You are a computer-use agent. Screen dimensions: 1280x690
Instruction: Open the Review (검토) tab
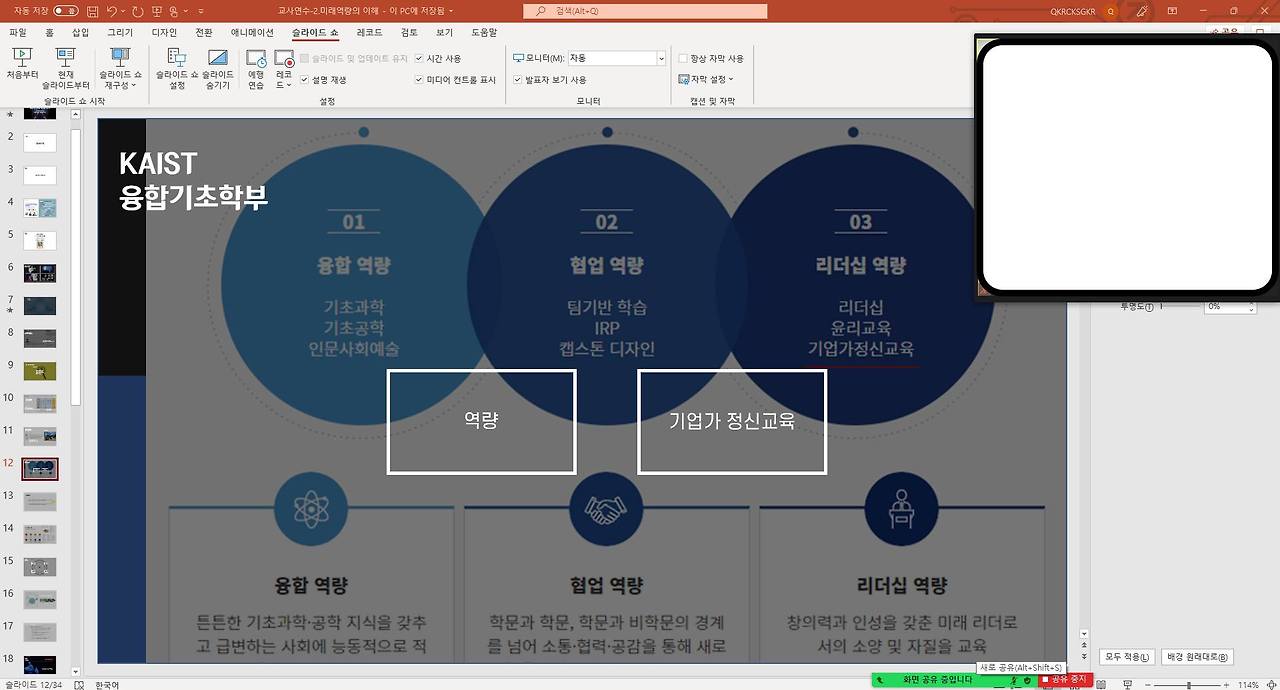[409, 33]
